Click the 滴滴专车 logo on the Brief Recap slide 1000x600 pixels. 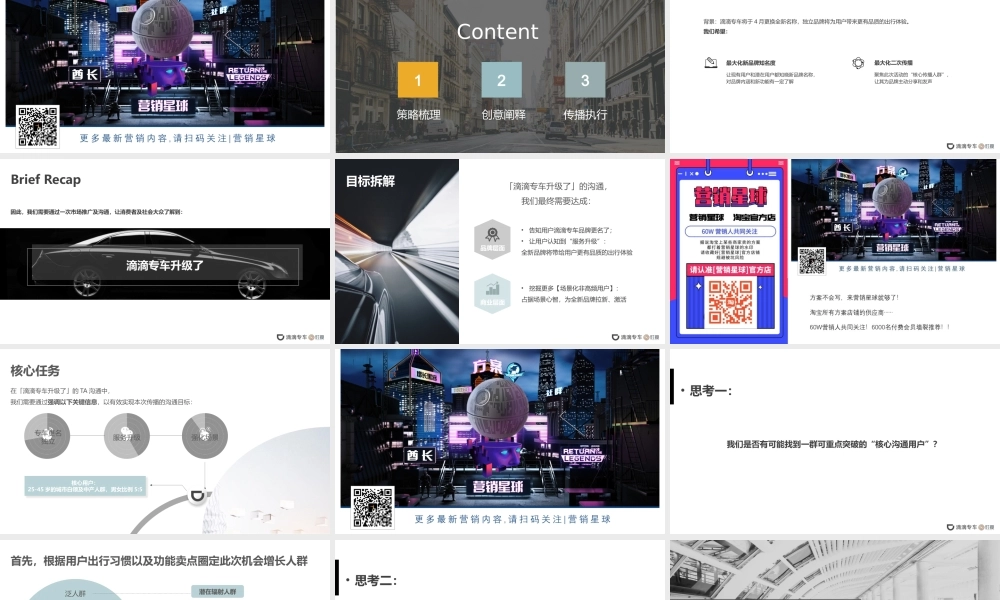[296, 336]
